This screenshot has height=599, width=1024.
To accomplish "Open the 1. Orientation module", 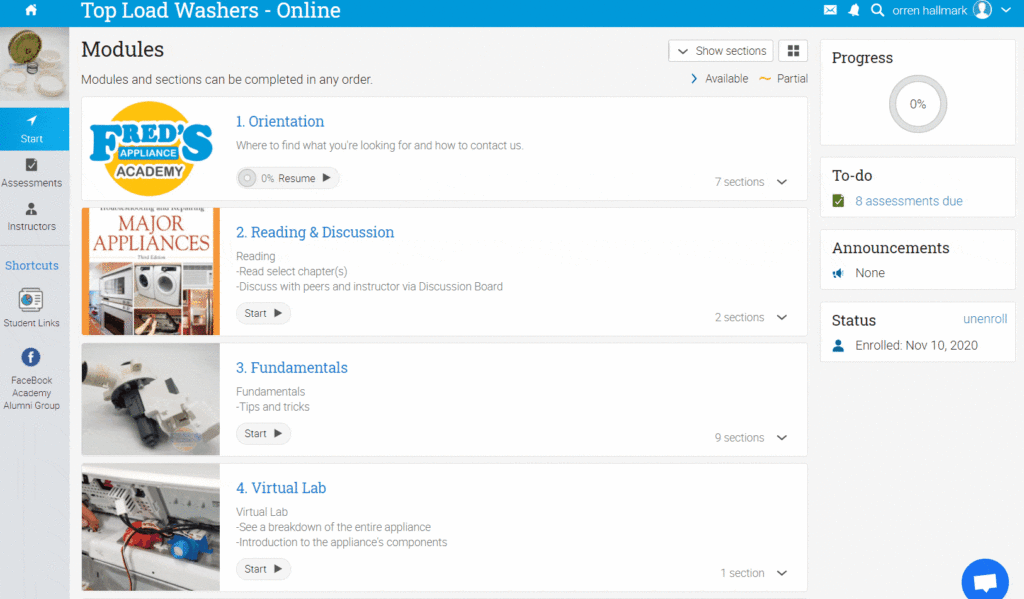I will tap(280, 121).
